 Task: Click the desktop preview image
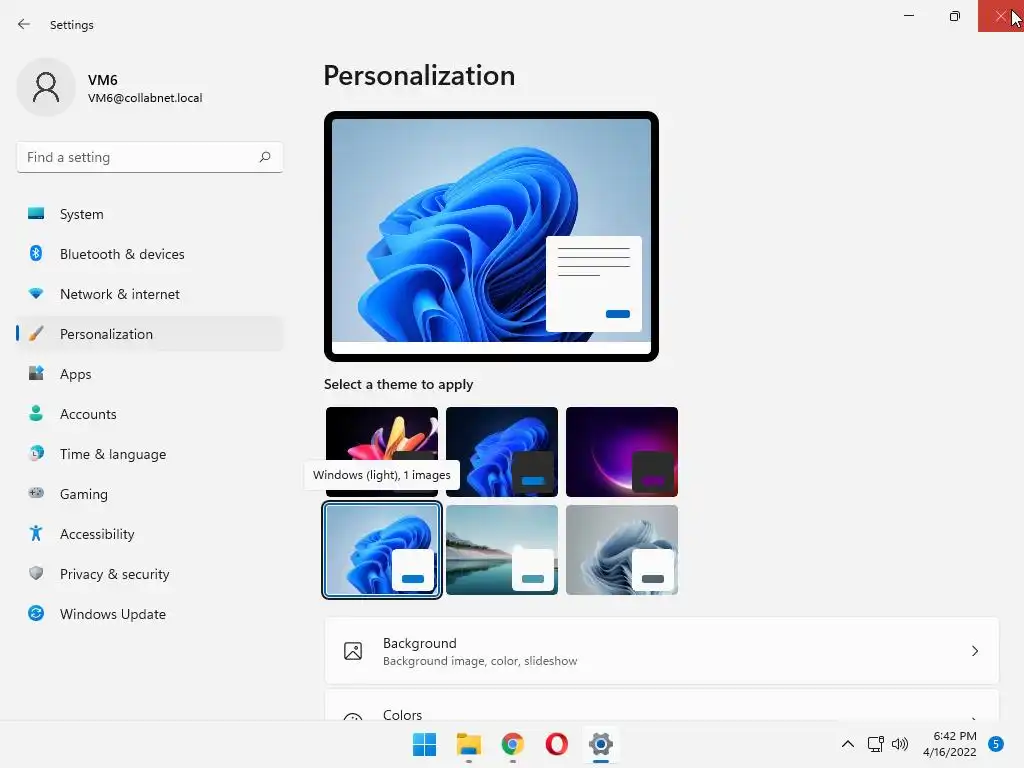tap(491, 236)
